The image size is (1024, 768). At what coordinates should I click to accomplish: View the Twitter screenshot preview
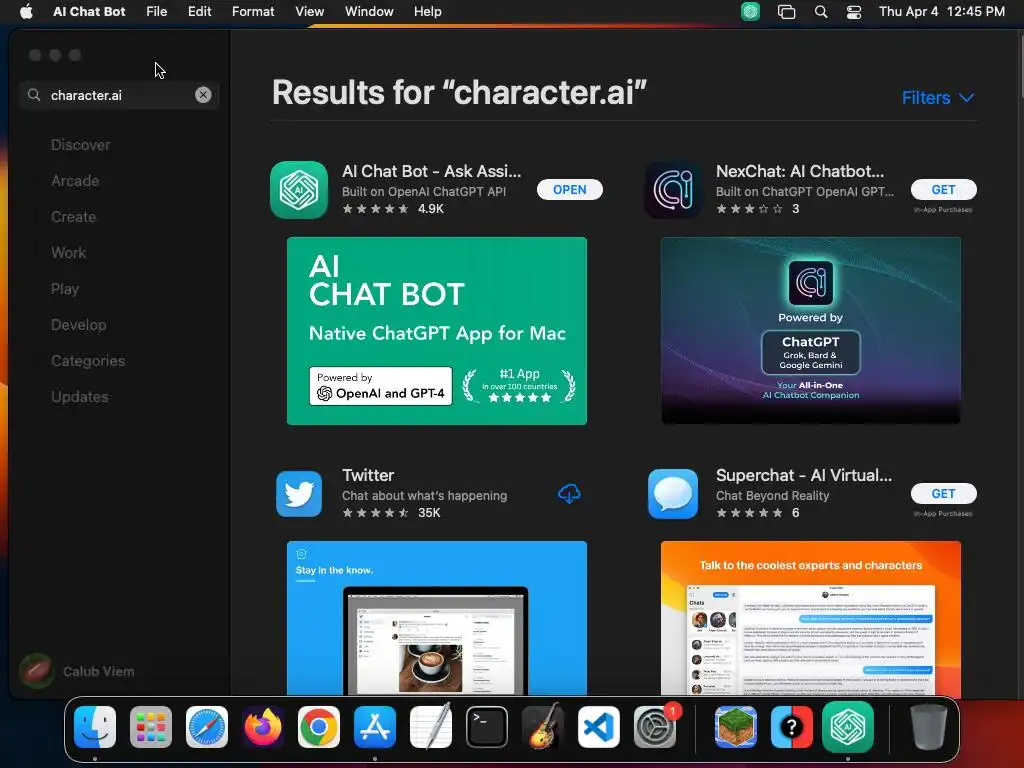[437, 618]
